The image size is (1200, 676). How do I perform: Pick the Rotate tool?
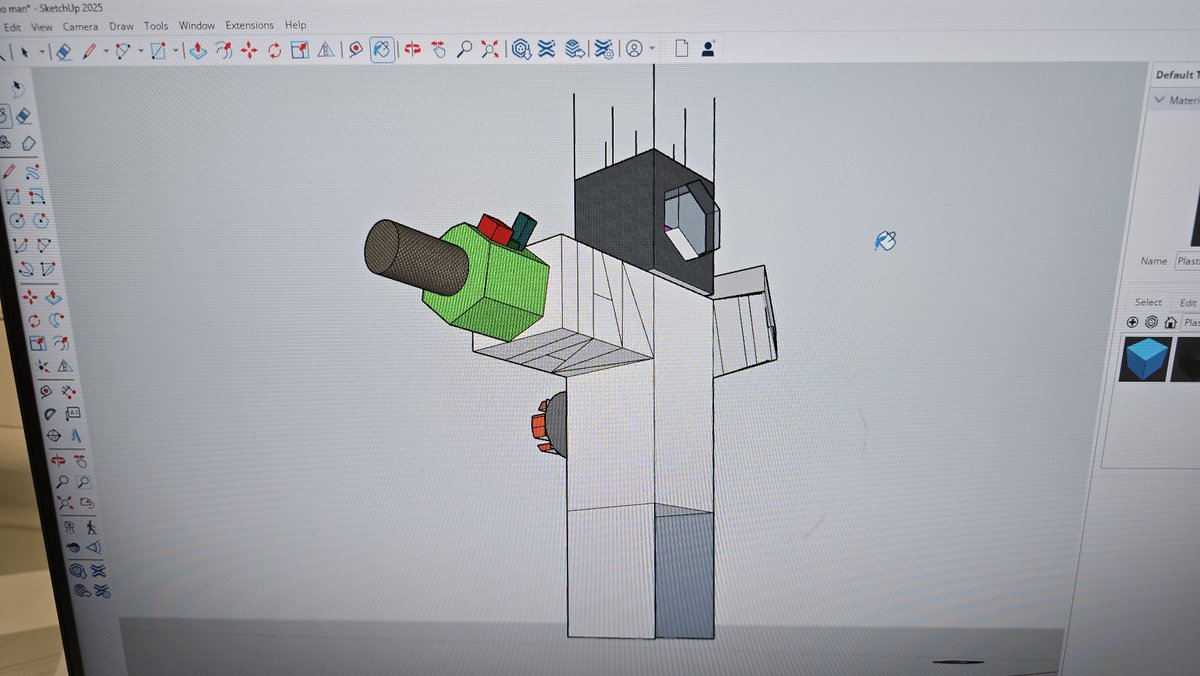point(274,48)
